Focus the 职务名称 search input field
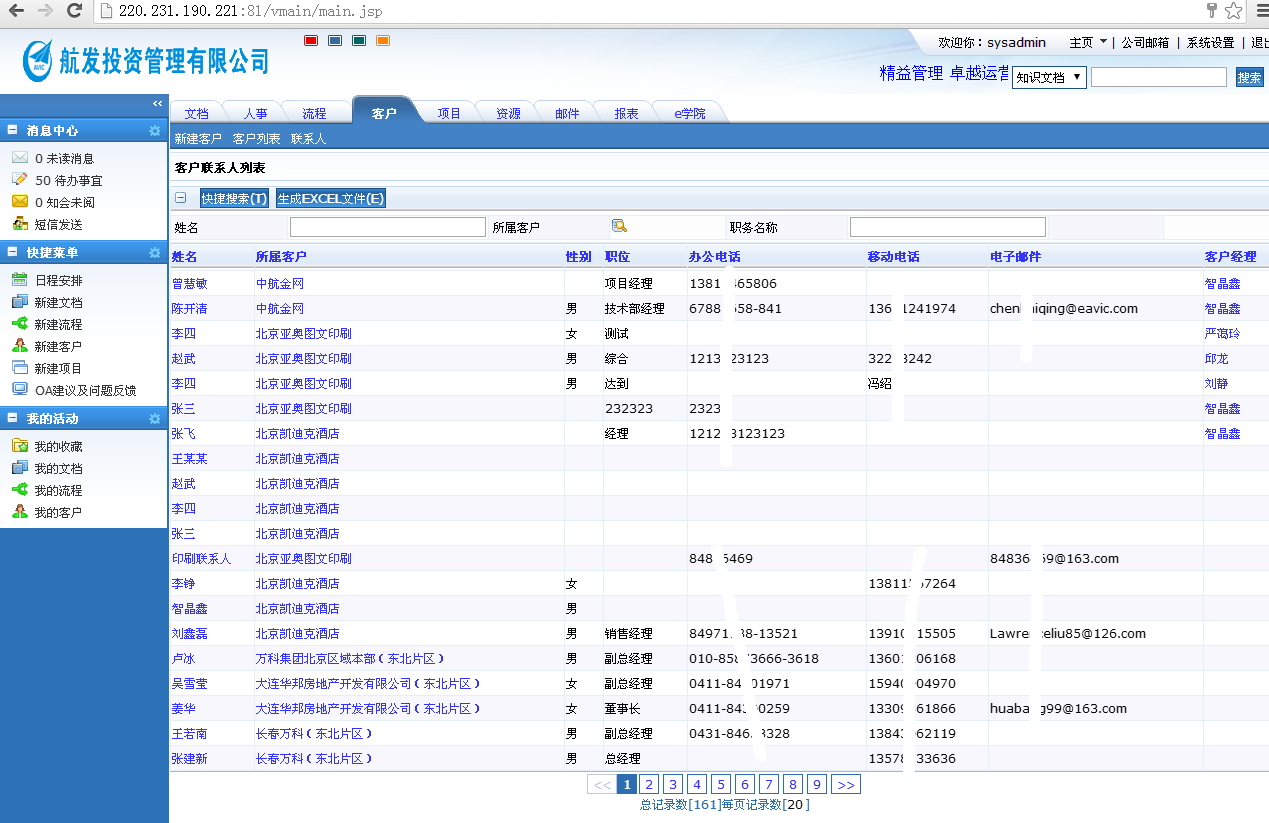 pos(948,227)
